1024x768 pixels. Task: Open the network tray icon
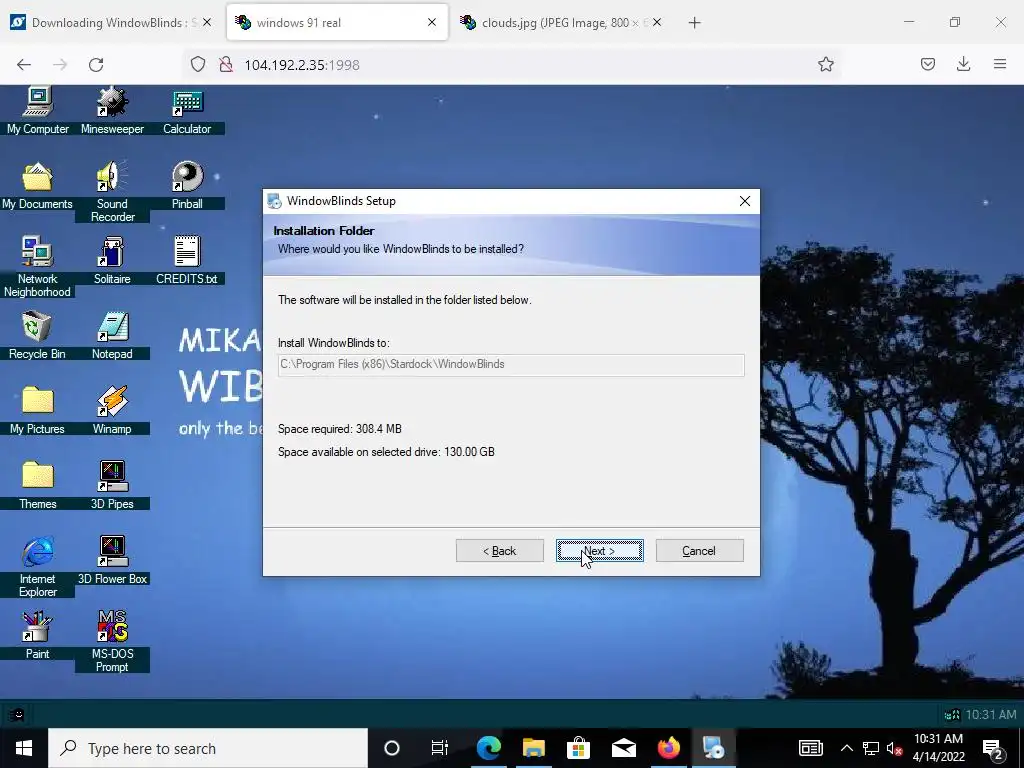pyautogui.click(x=871, y=748)
